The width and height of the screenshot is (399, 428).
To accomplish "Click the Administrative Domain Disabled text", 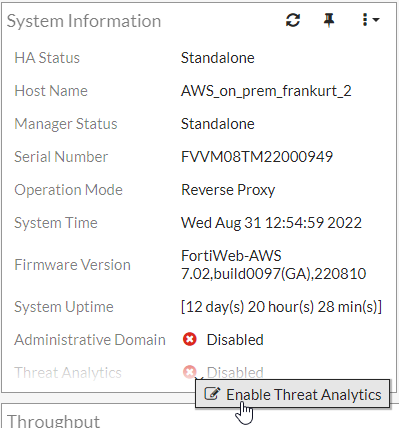I will 235,340.
